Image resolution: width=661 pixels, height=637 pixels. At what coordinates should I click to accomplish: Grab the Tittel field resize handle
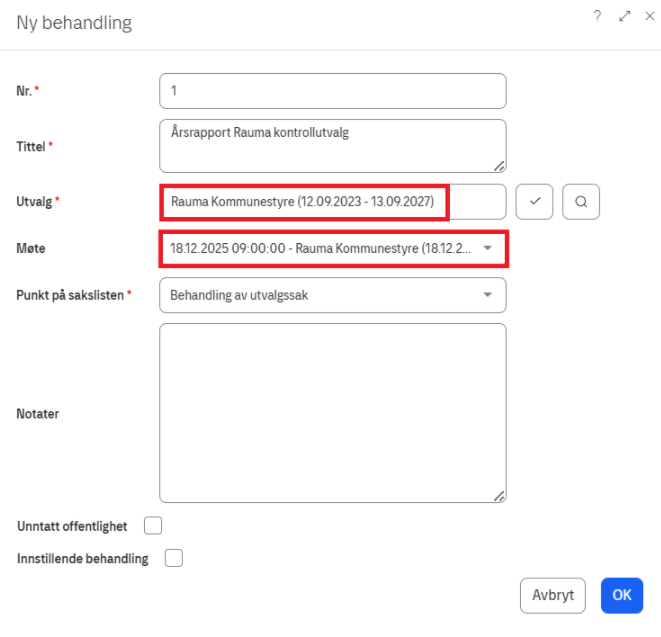[x=499, y=165]
